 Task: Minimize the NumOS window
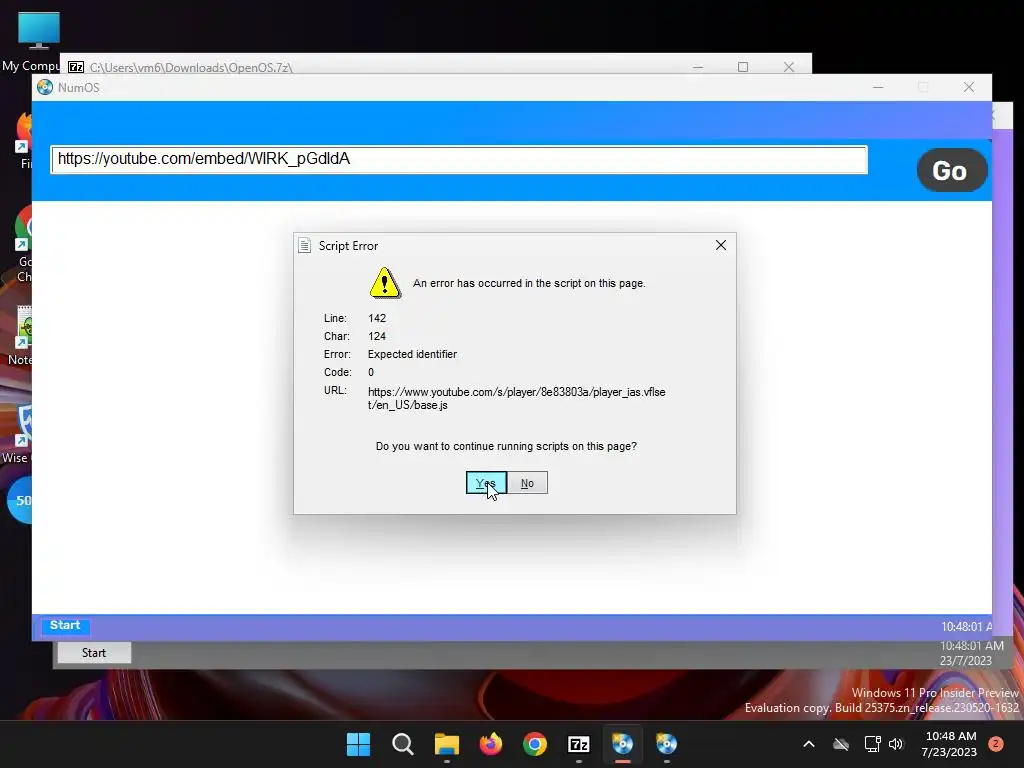pyautogui.click(x=878, y=87)
